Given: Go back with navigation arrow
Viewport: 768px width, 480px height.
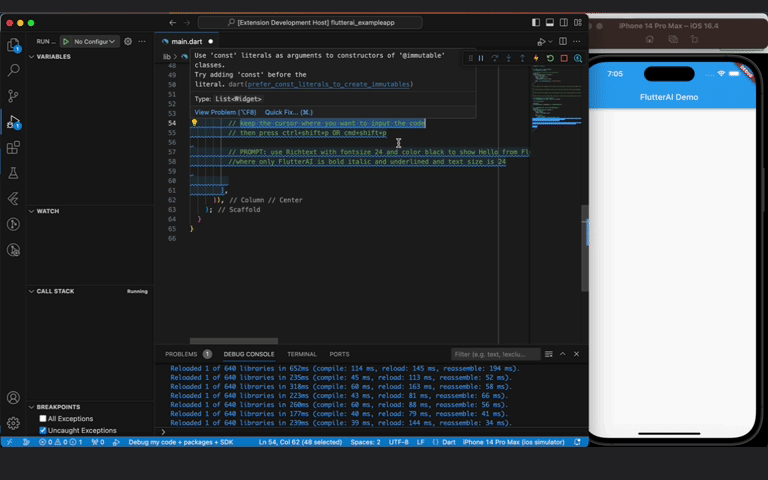Looking at the screenshot, I should coord(172,23).
